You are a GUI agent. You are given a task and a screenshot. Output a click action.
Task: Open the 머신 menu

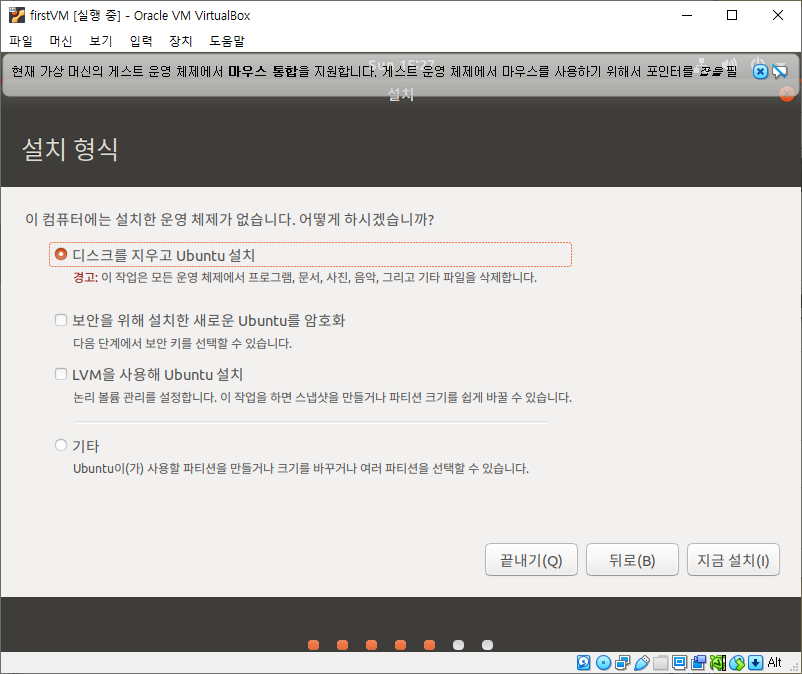click(61, 41)
